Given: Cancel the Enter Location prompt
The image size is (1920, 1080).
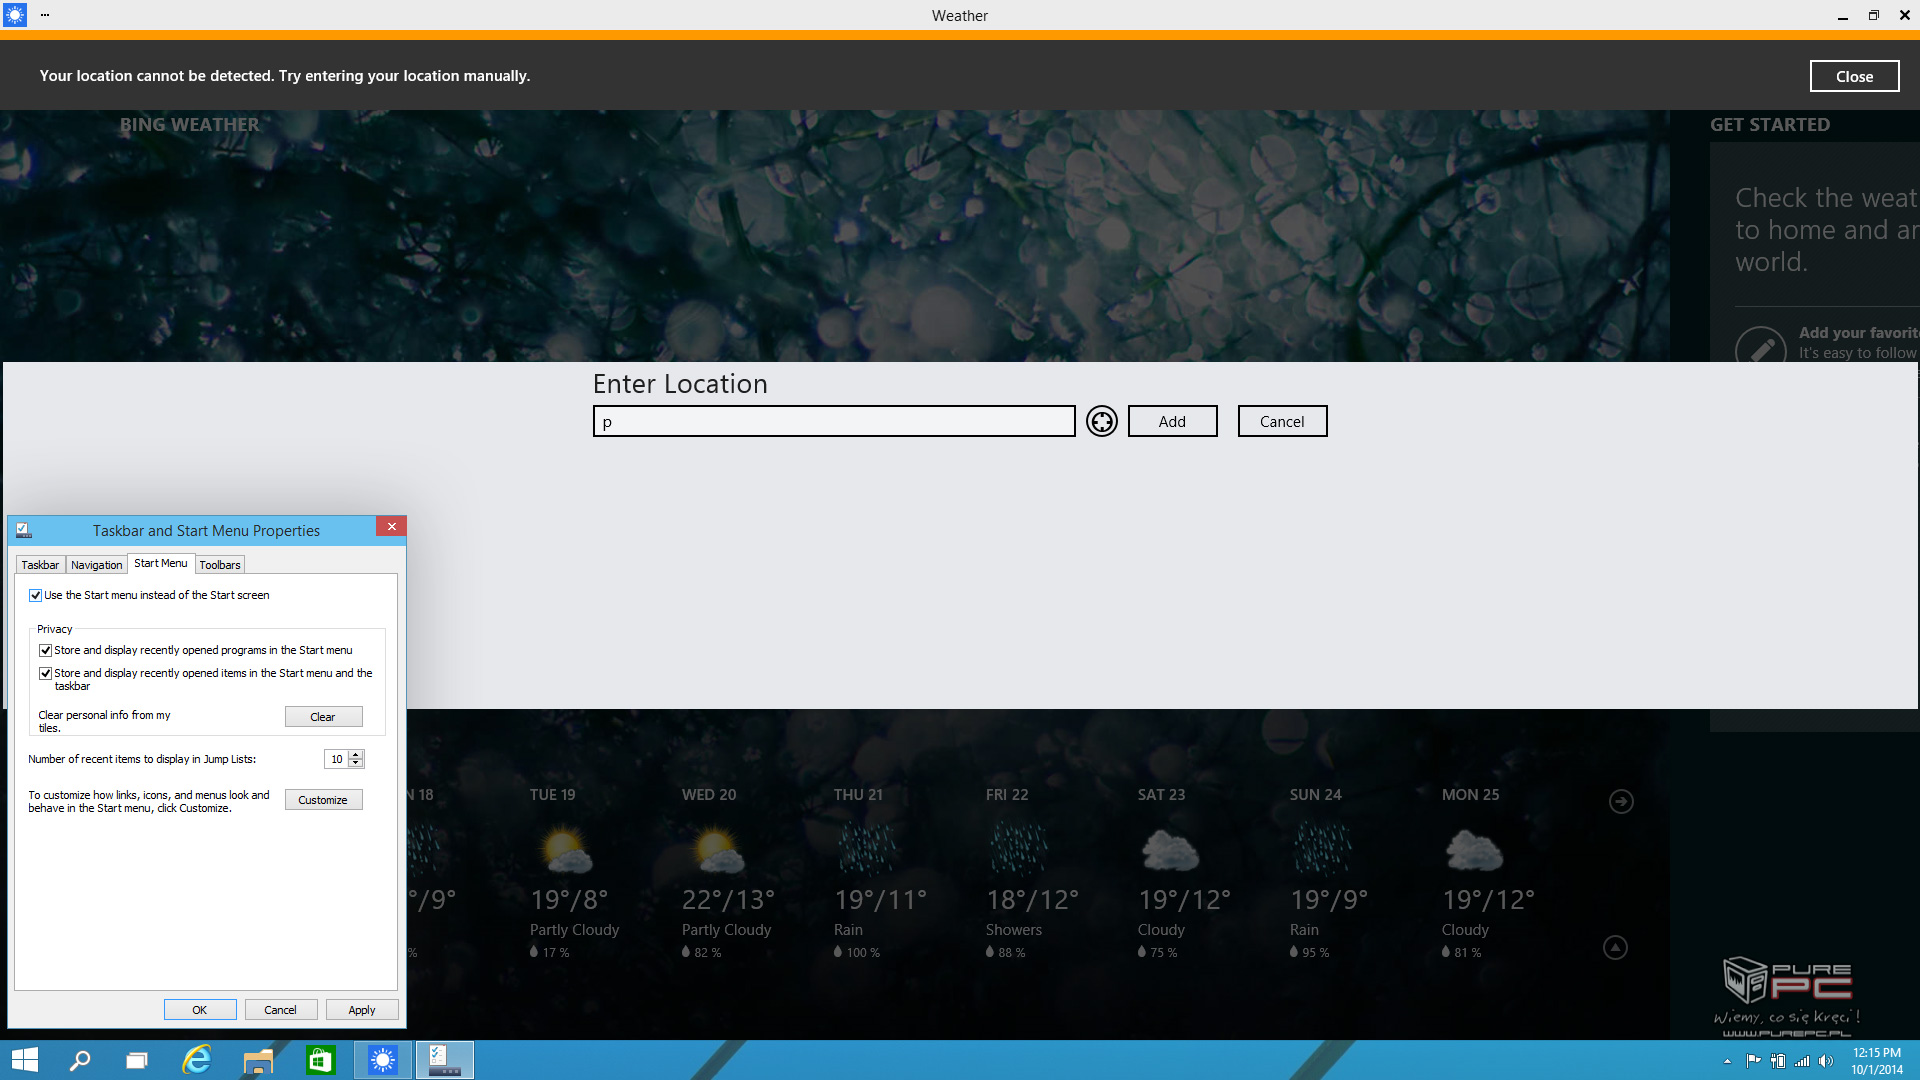Looking at the screenshot, I should (1282, 421).
